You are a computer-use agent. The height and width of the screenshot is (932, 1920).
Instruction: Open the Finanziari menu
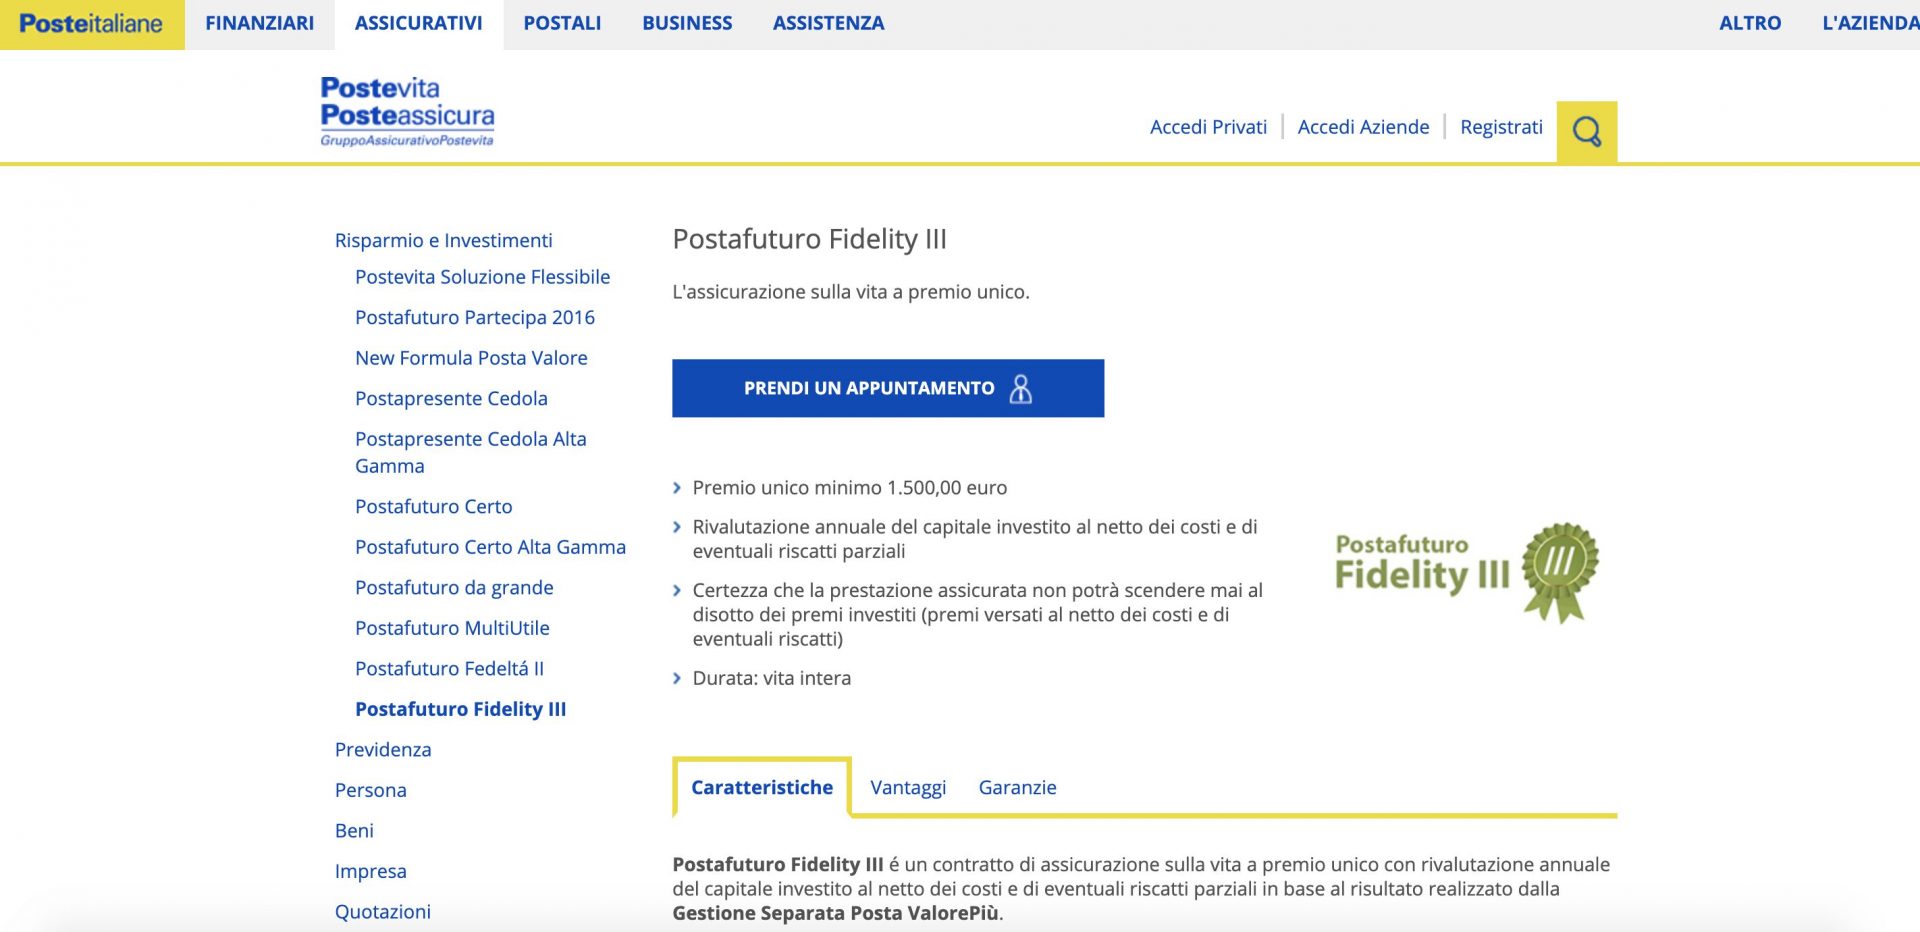click(x=259, y=23)
